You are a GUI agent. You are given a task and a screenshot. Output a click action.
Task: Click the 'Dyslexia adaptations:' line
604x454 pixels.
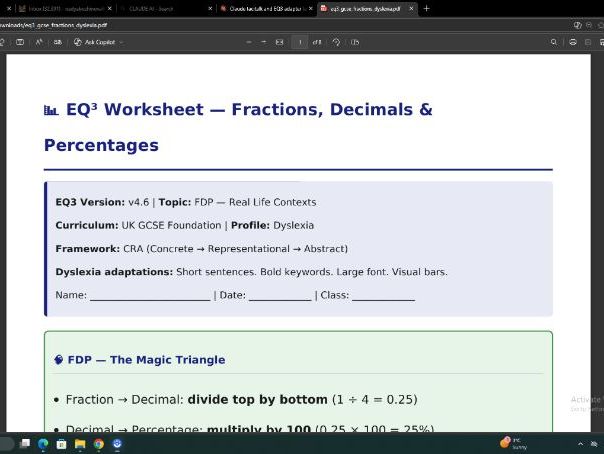pyautogui.click(x=252, y=272)
